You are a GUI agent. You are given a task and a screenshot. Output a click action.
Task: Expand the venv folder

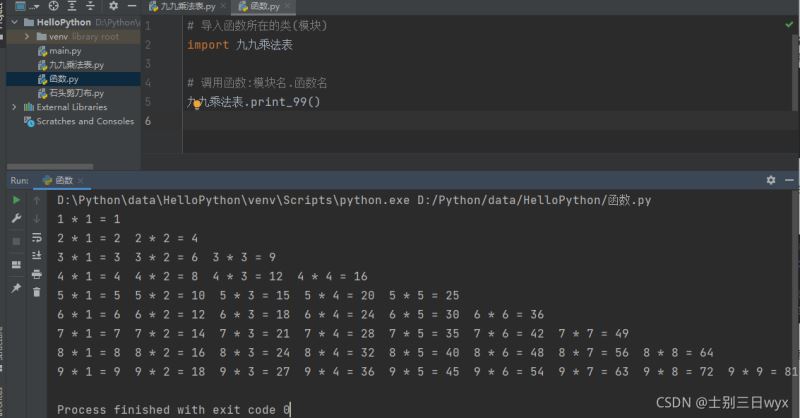tap(27, 36)
